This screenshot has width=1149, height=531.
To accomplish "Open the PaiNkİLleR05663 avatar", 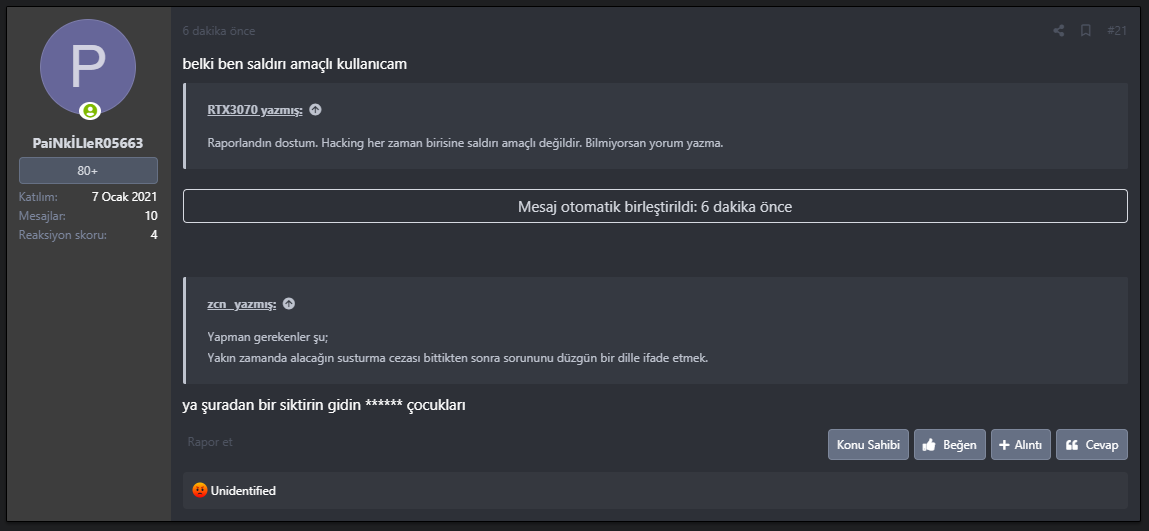I will click(x=88, y=67).
